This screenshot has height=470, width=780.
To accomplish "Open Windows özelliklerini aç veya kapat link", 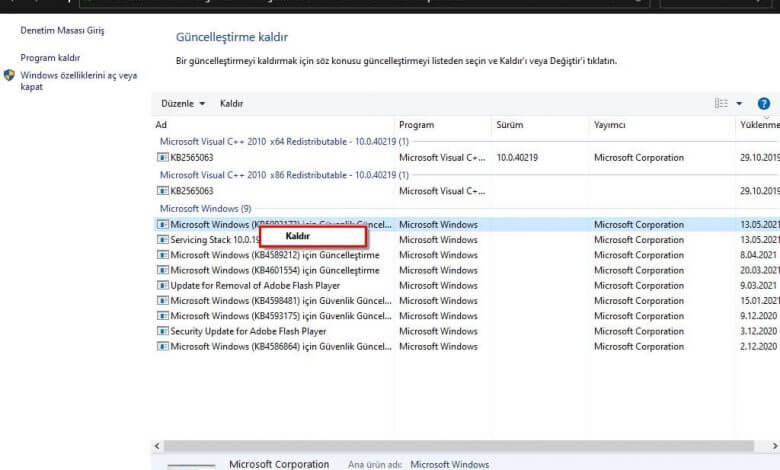I will 79,81.
